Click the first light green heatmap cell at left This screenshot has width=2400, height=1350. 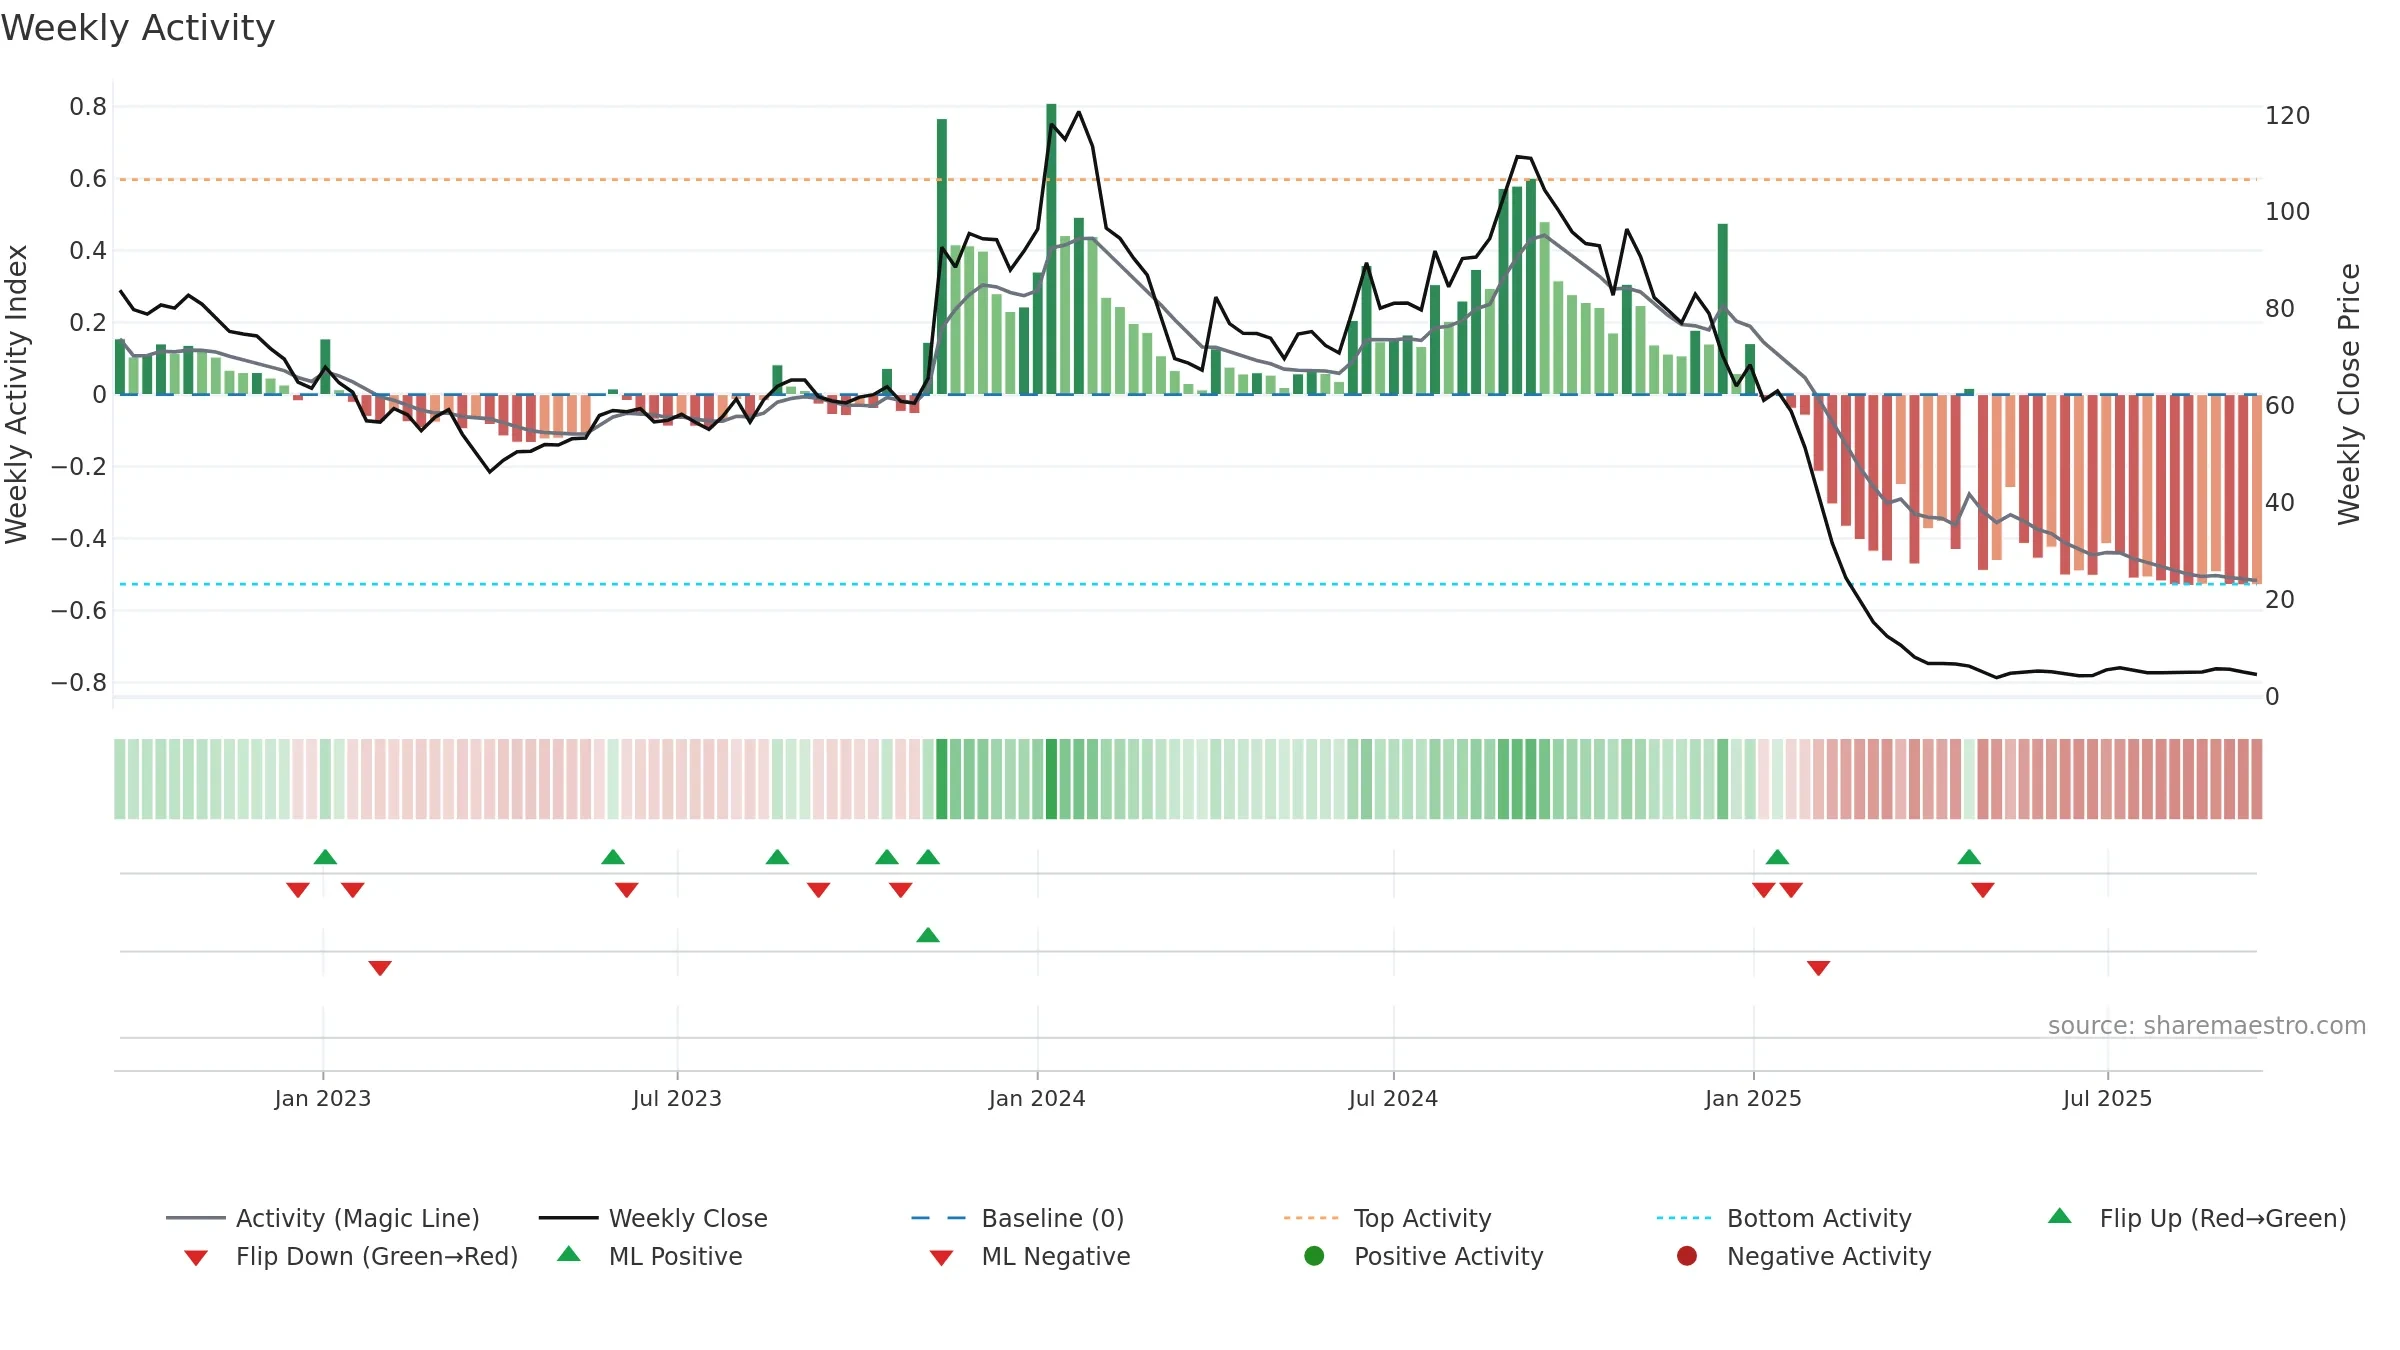tap(120, 779)
